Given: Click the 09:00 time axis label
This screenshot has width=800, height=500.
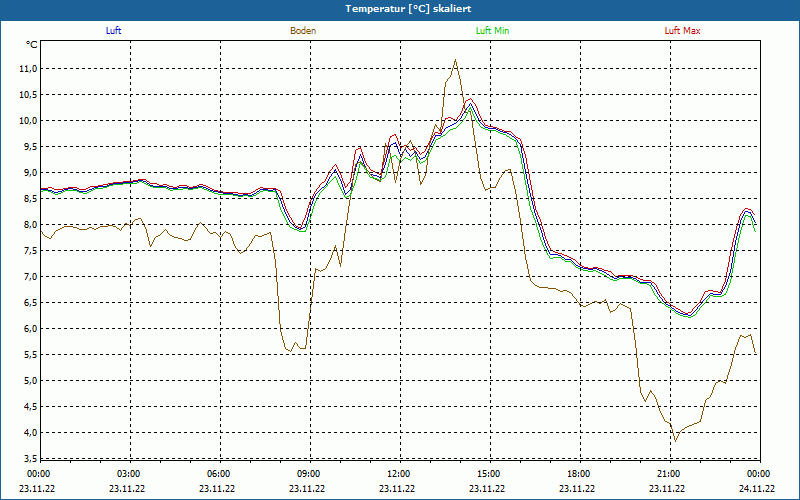Looking at the screenshot, I should tap(308, 474).
